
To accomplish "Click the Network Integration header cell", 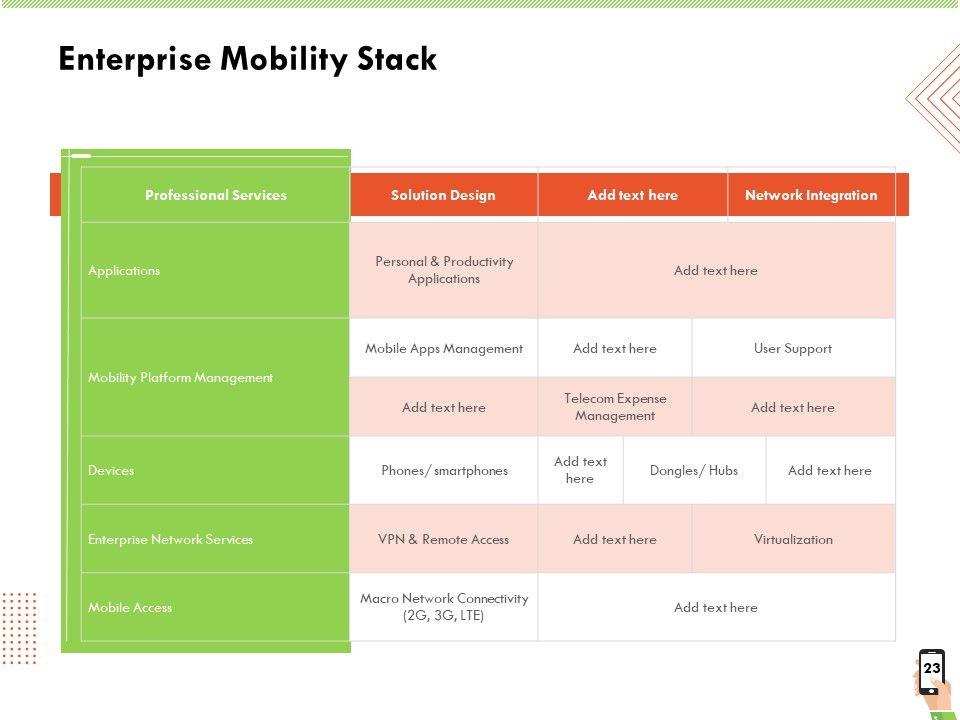I will [x=811, y=195].
